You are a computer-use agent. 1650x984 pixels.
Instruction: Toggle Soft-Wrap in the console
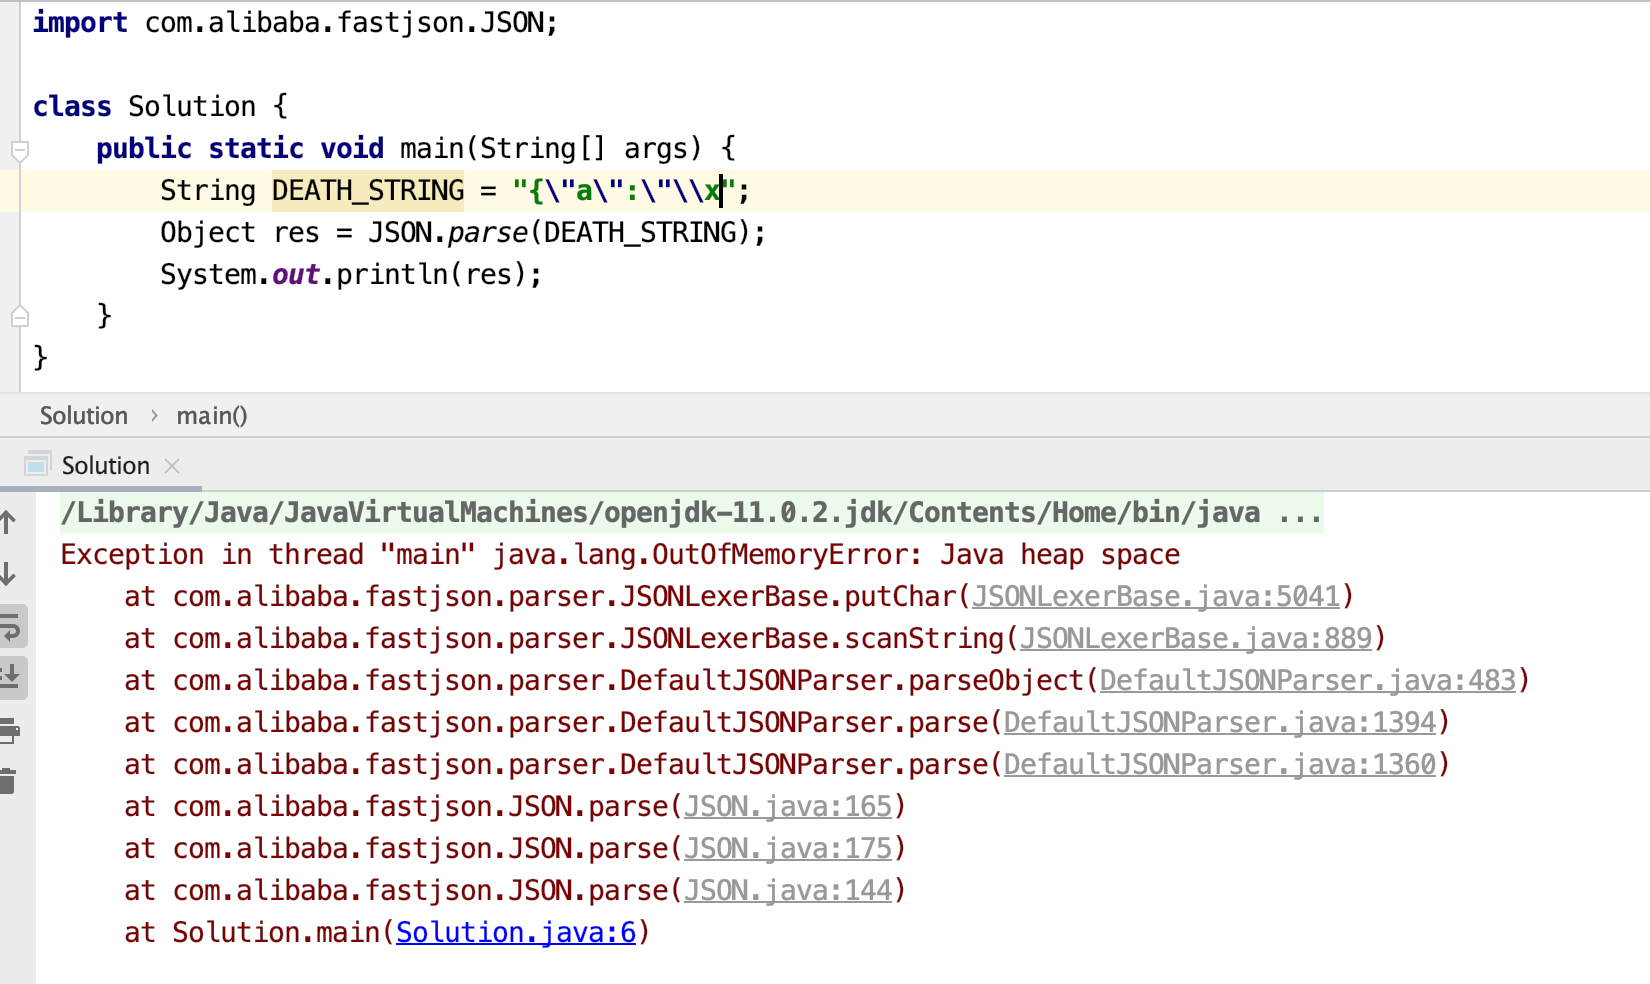pyautogui.click(x=11, y=628)
